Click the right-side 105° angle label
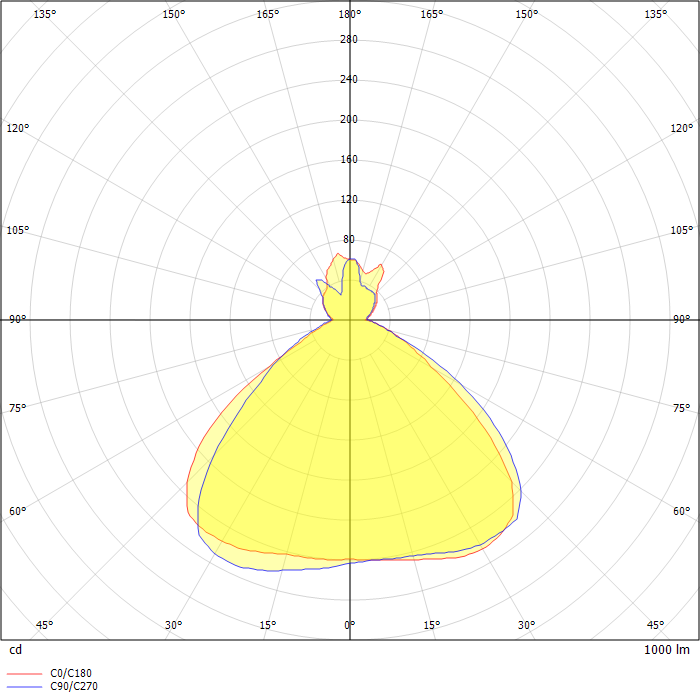The width and height of the screenshot is (700, 700). [682, 230]
